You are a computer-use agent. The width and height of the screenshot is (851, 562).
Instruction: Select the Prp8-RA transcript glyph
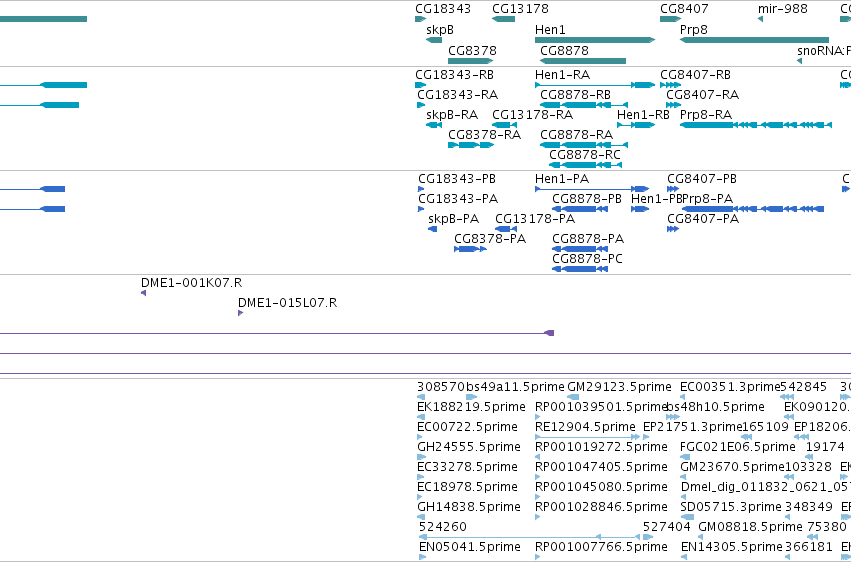755,125
